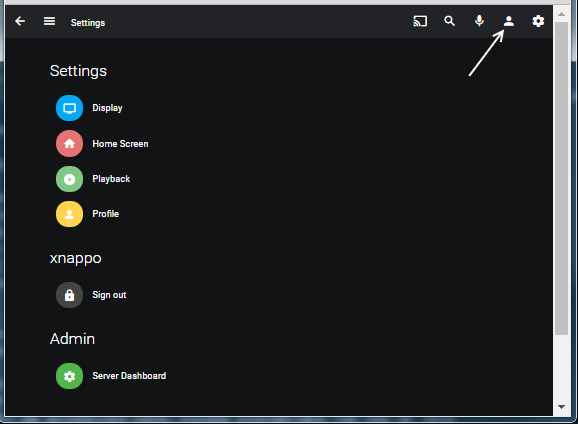
Task: Activate voice search microphone icon
Action: coord(479,21)
